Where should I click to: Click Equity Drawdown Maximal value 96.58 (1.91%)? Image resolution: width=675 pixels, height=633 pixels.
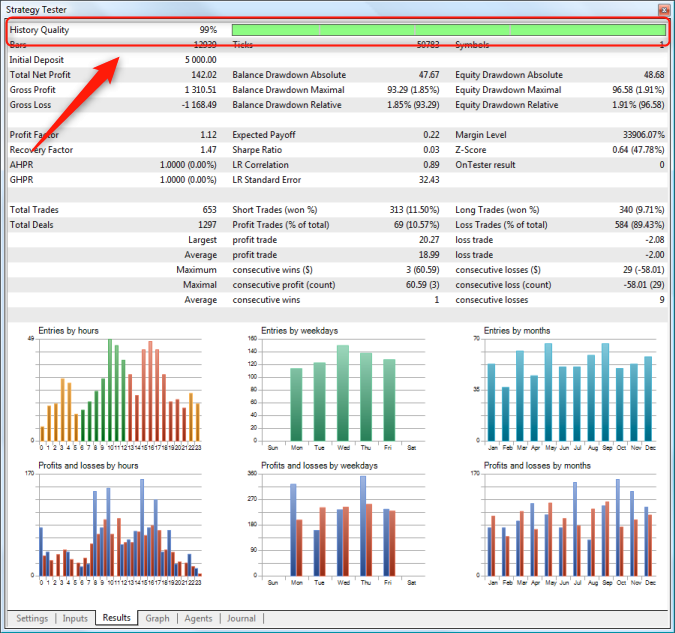(x=638, y=90)
